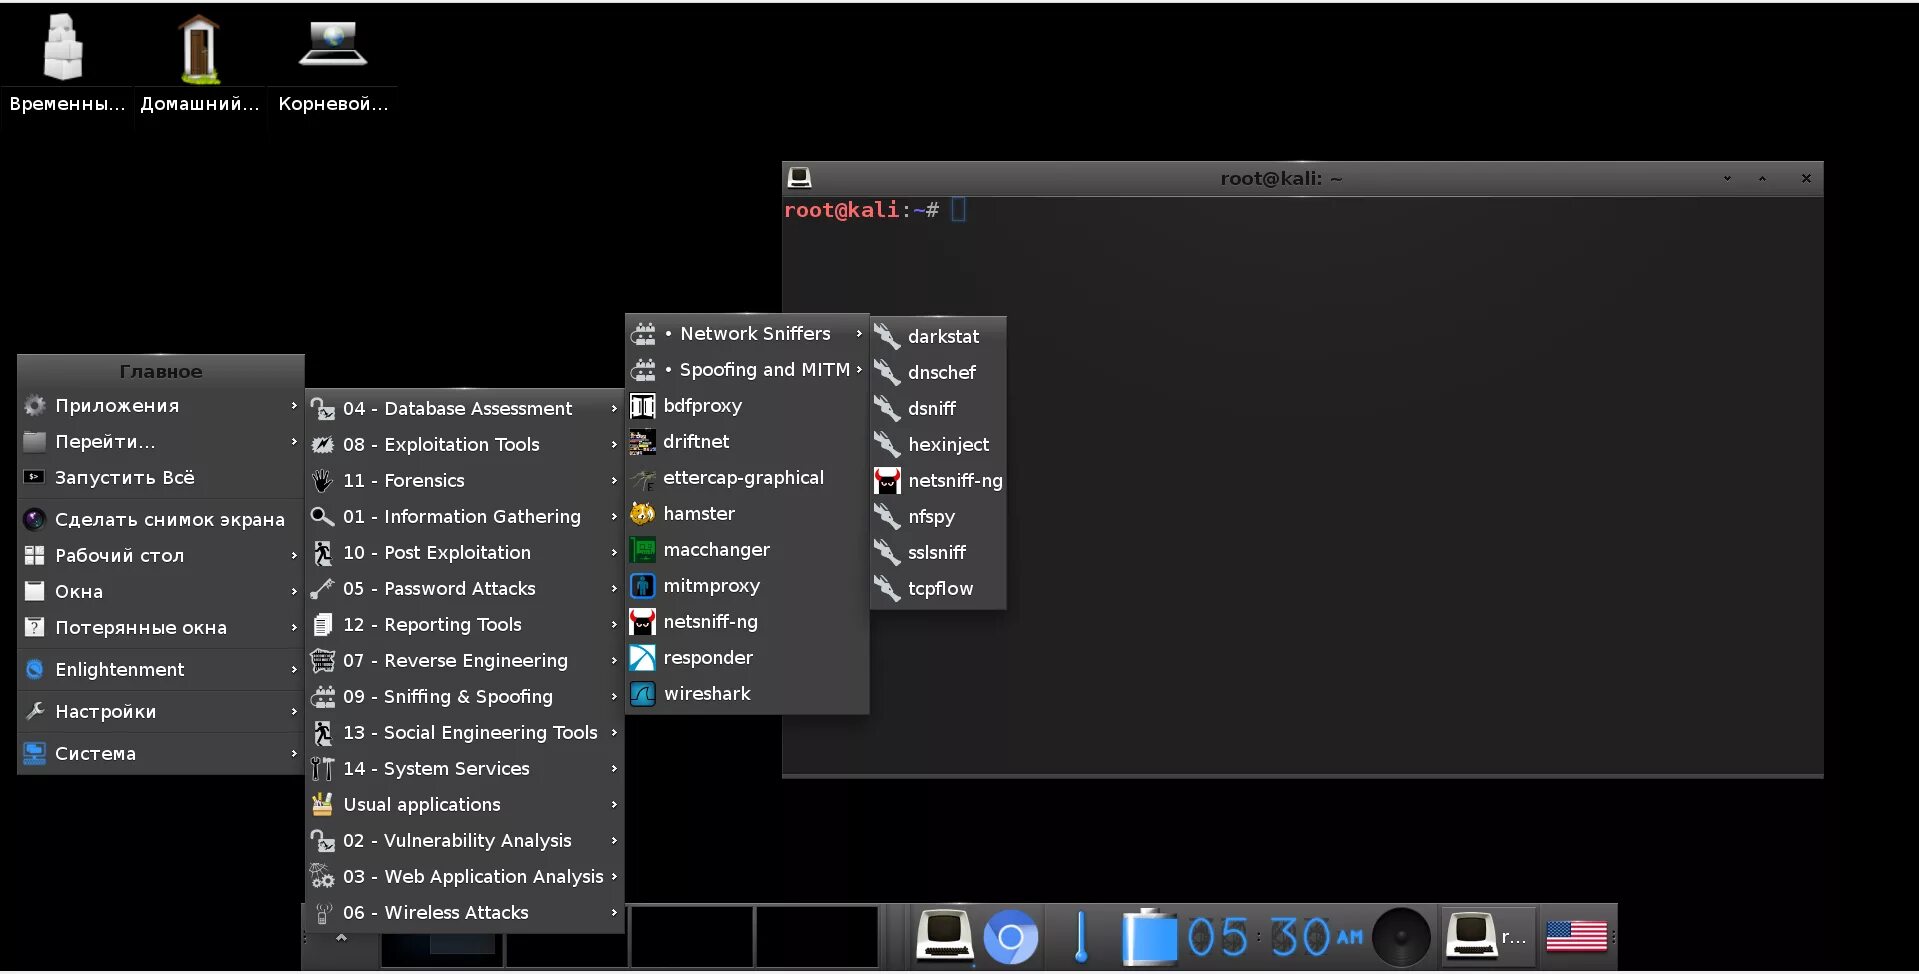Viewport: 1919px width, 974px height.
Task: Open macchanger entry
Action: pyautogui.click(x=747, y=550)
